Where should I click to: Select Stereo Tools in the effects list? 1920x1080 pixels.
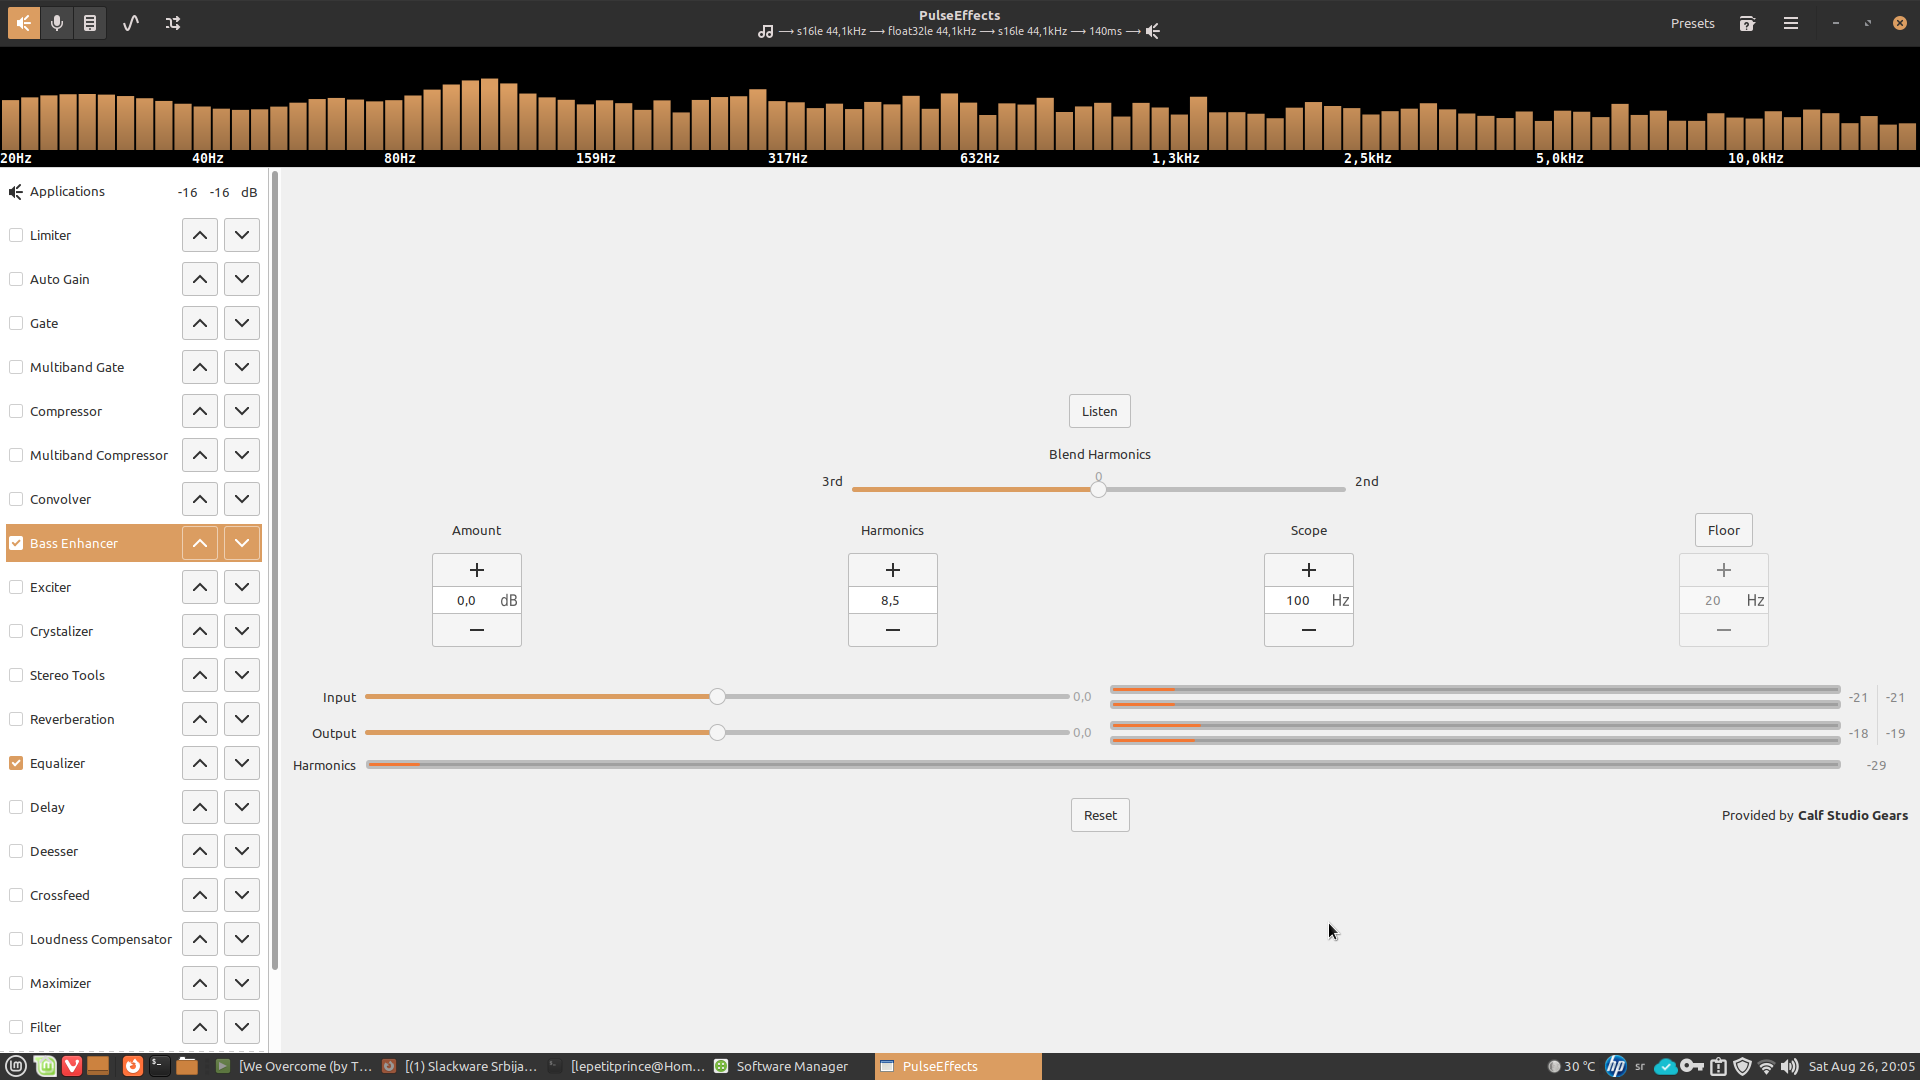point(67,675)
